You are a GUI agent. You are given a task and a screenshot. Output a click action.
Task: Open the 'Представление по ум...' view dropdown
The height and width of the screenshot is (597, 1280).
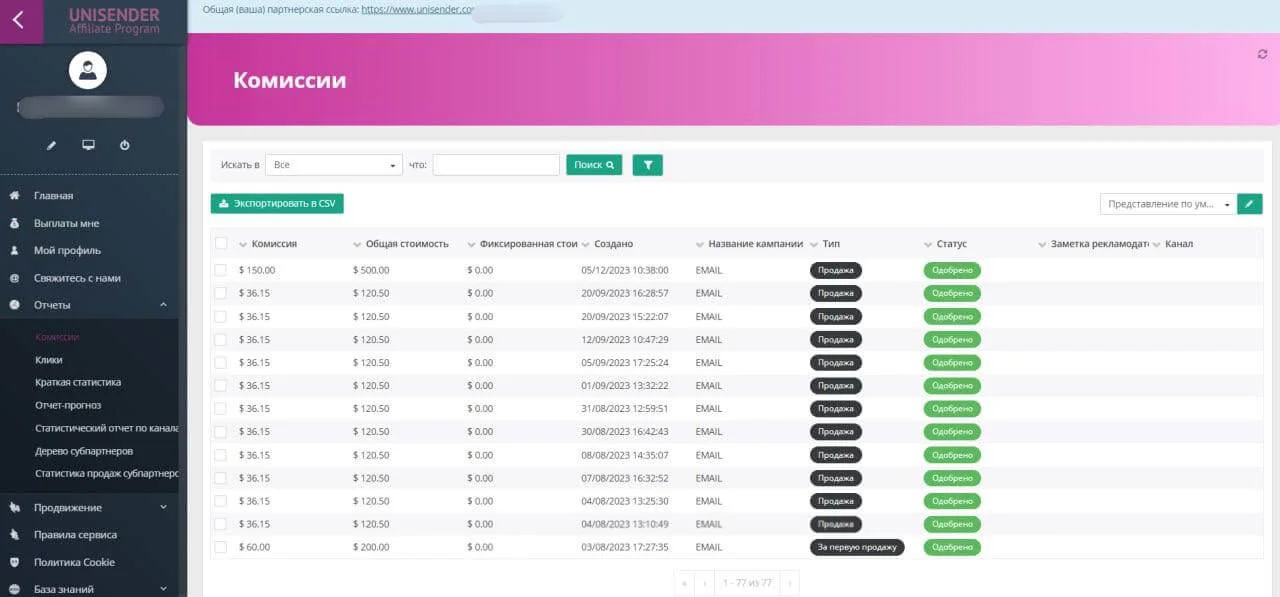point(1168,204)
